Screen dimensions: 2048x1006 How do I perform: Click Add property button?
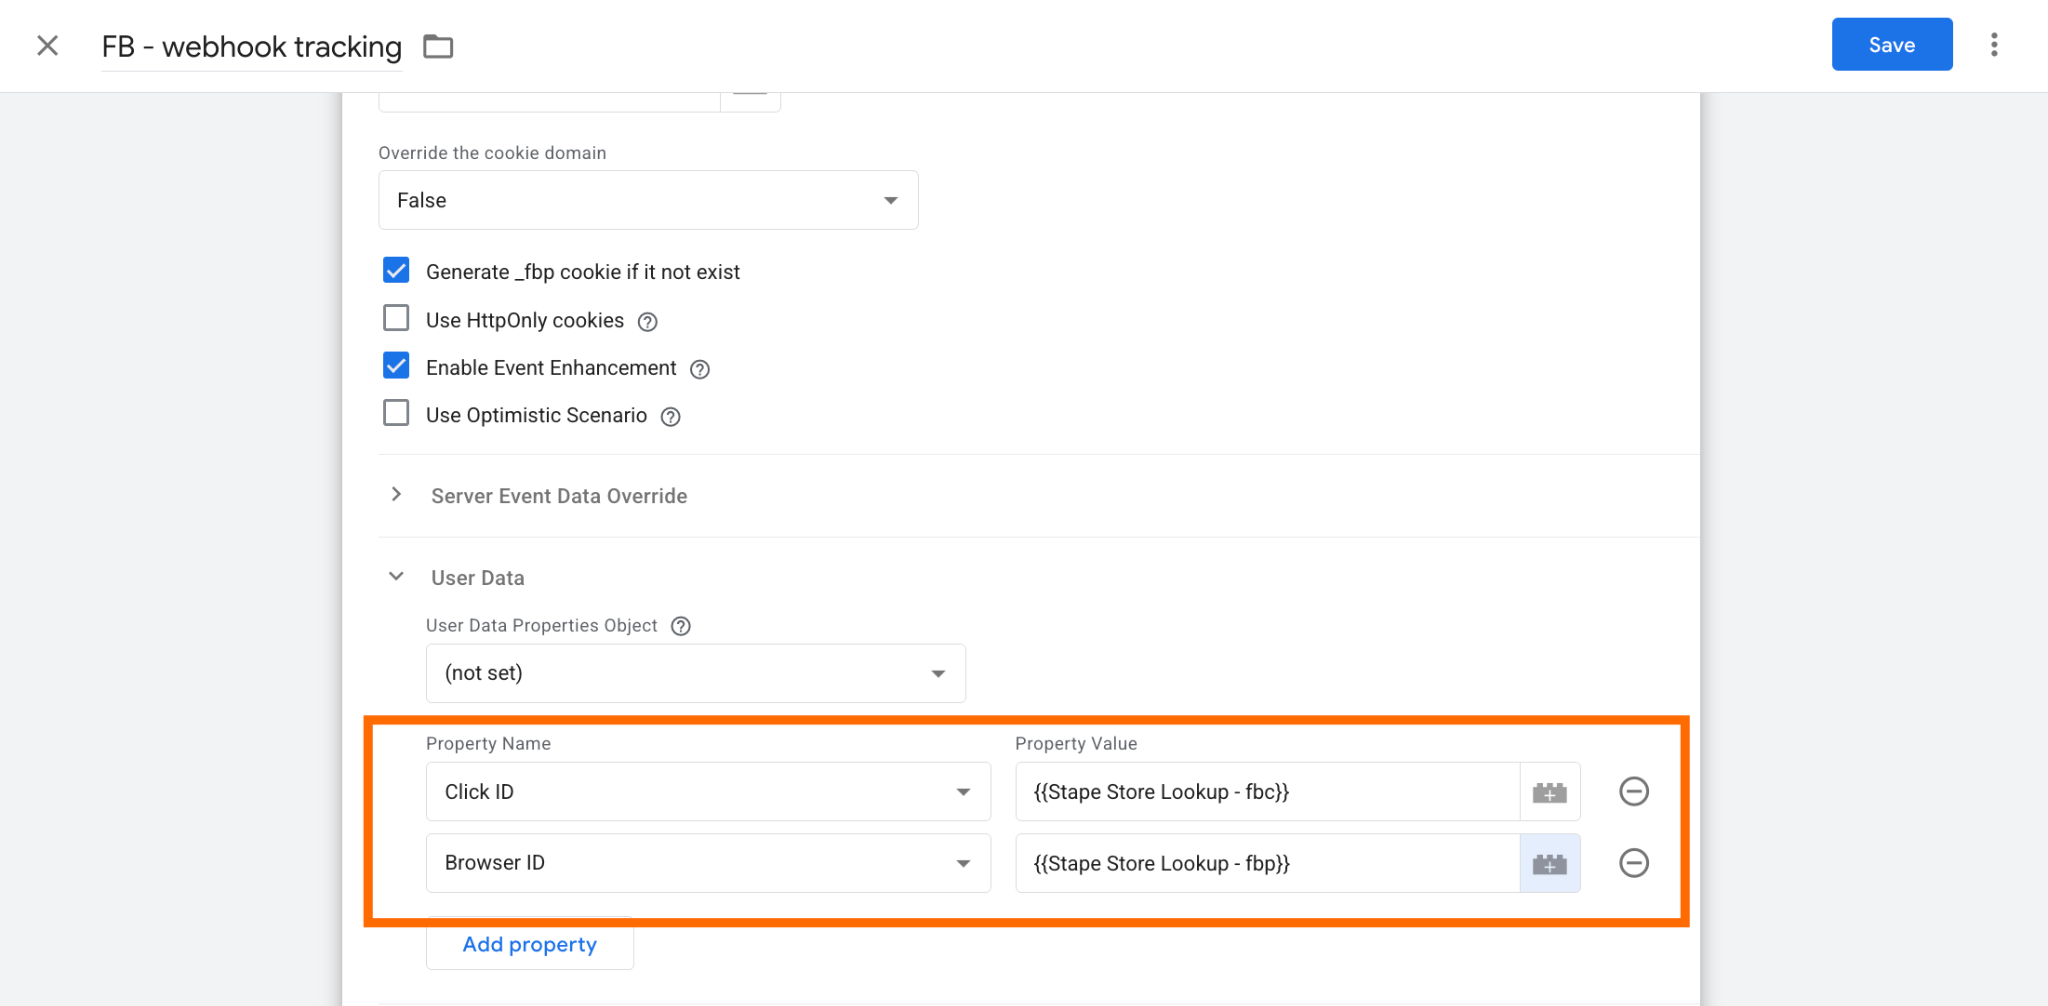(530, 944)
